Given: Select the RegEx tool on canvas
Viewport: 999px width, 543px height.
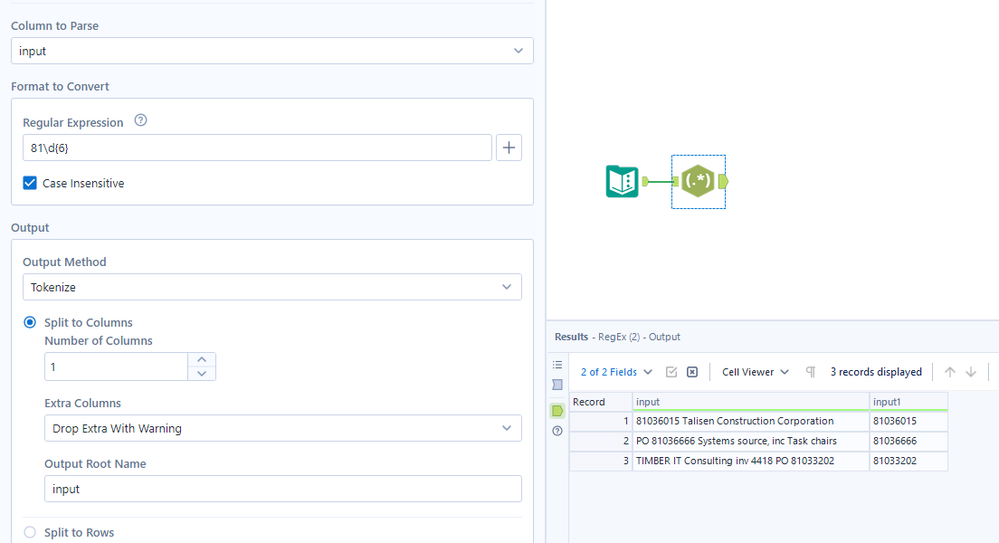Looking at the screenshot, I should (698, 181).
